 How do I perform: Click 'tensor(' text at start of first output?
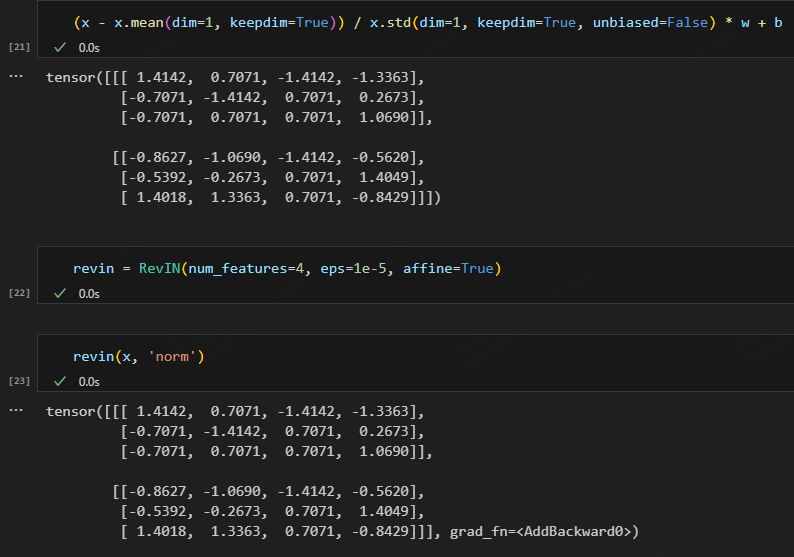pyautogui.click(x=74, y=77)
